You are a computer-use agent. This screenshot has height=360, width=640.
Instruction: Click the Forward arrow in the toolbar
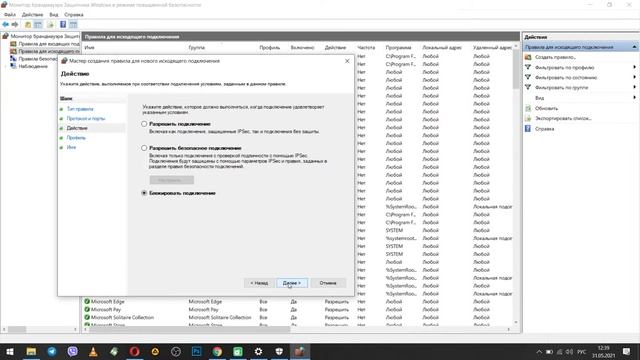15,24
